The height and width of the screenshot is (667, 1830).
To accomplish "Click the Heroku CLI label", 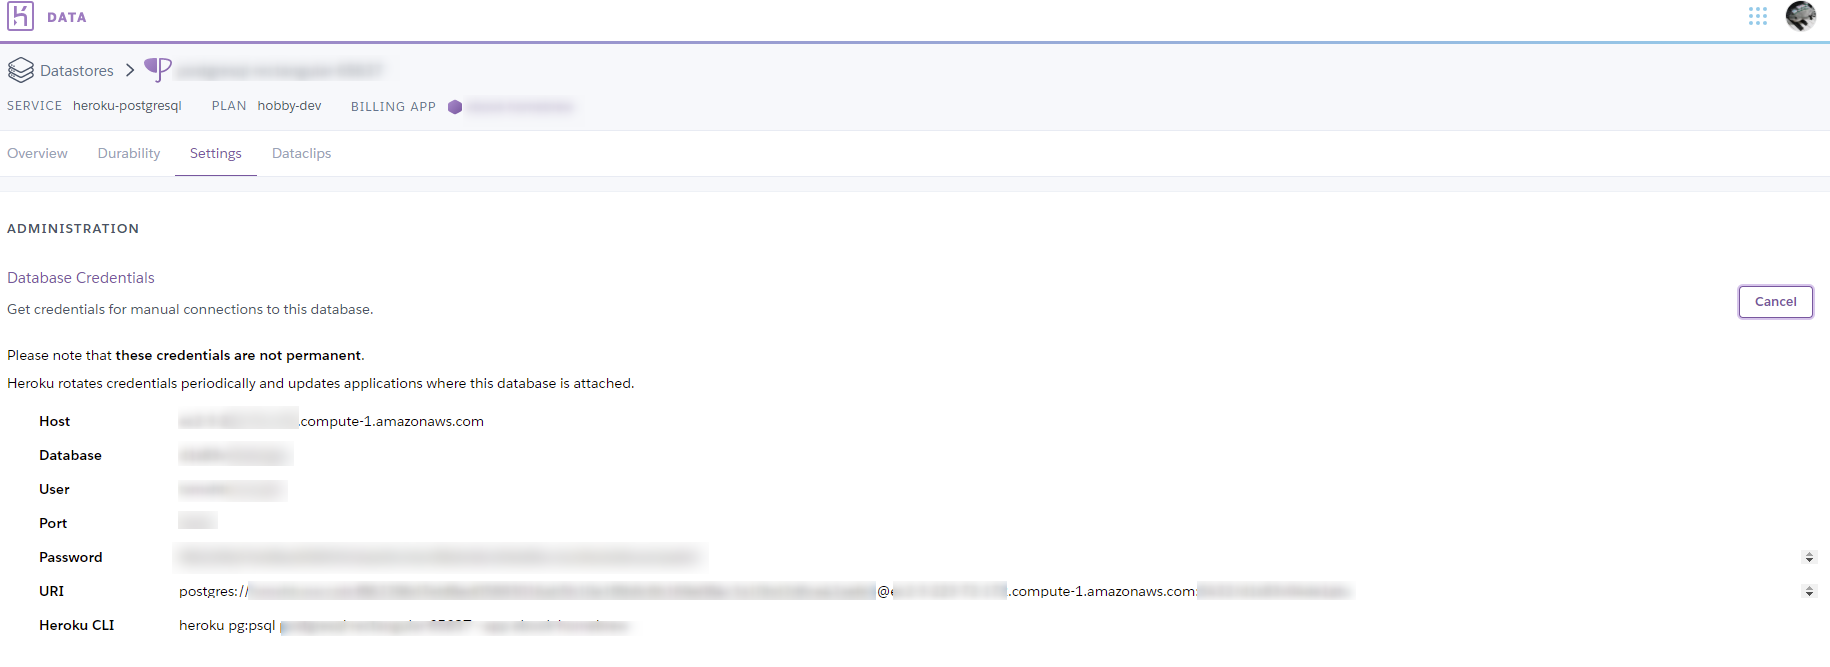I will point(77,625).
